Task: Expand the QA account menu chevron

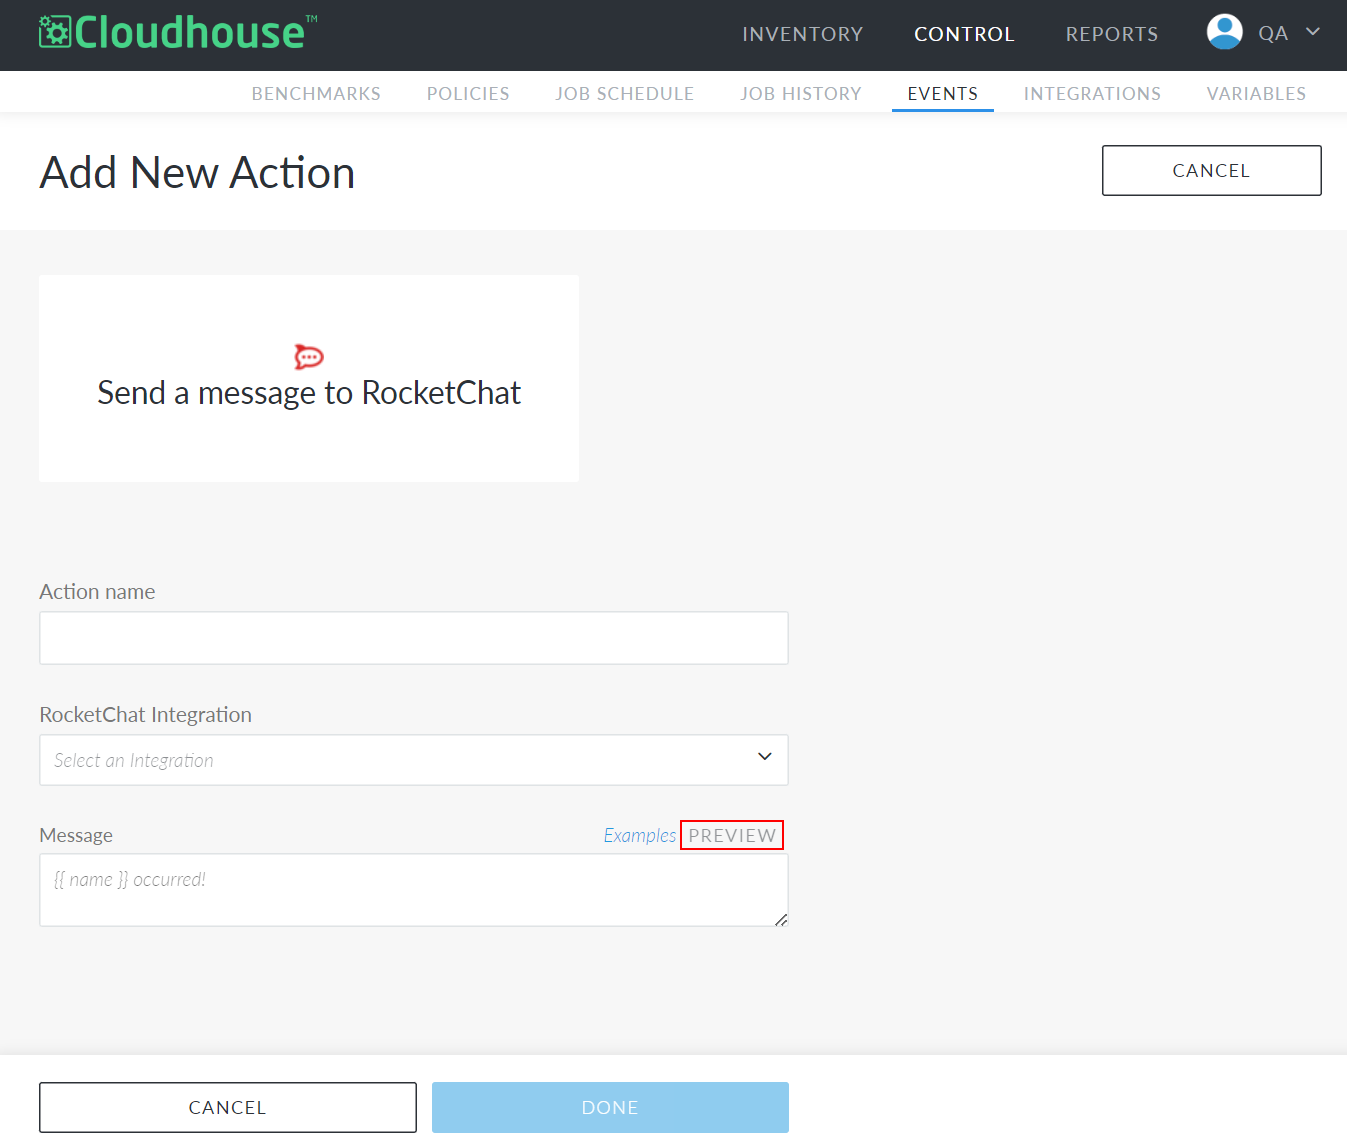Action: [x=1313, y=32]
